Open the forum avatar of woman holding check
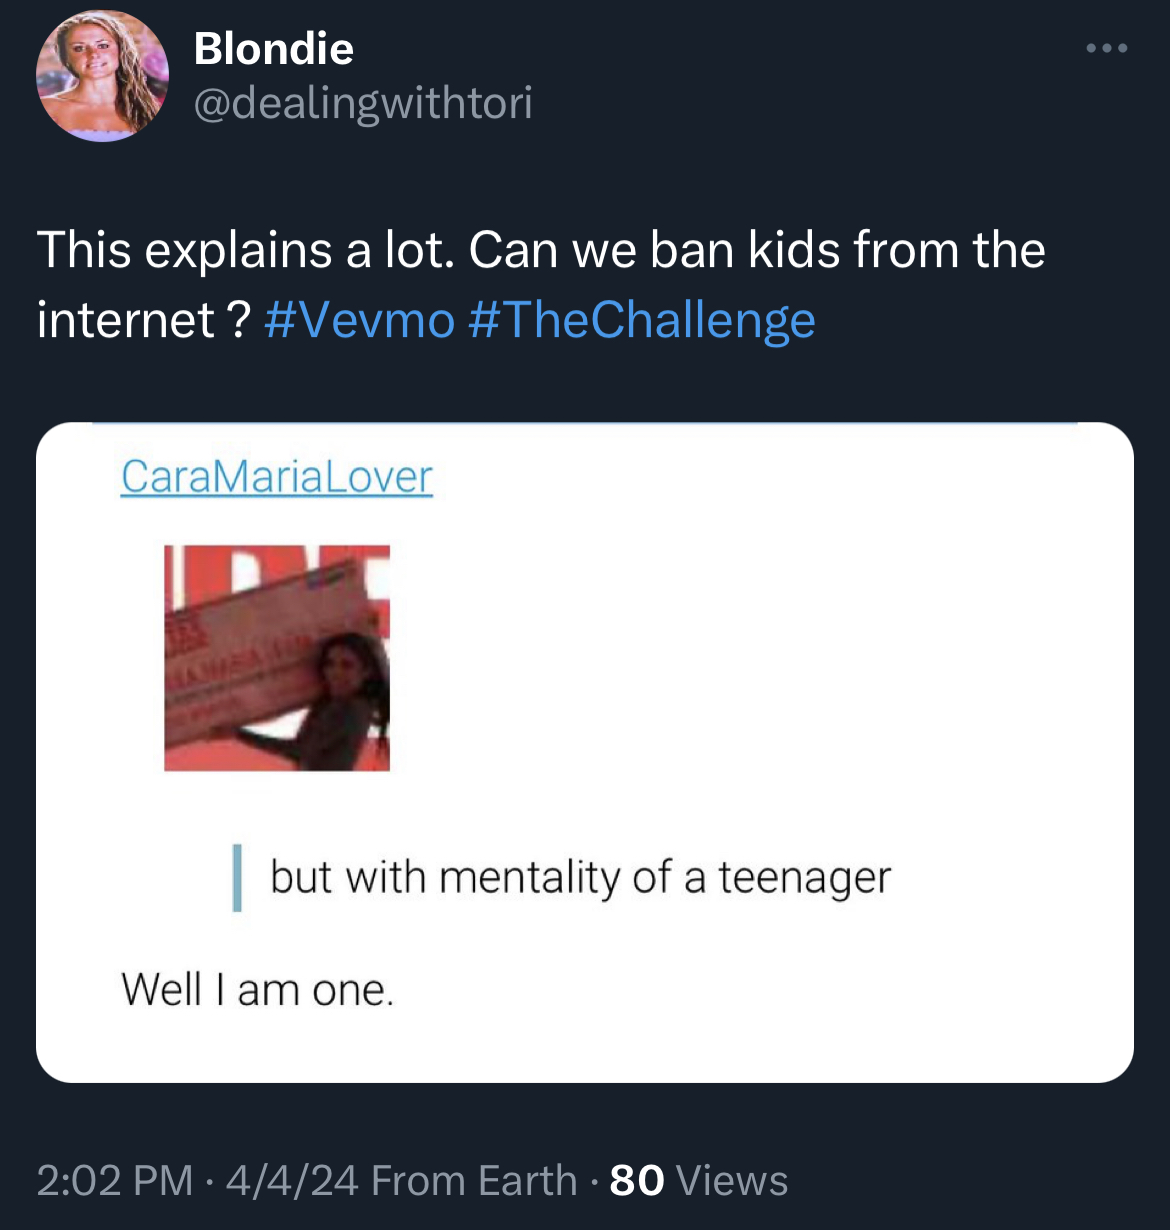Screen dimensions: 1170x1230 [x=277, y=658]
